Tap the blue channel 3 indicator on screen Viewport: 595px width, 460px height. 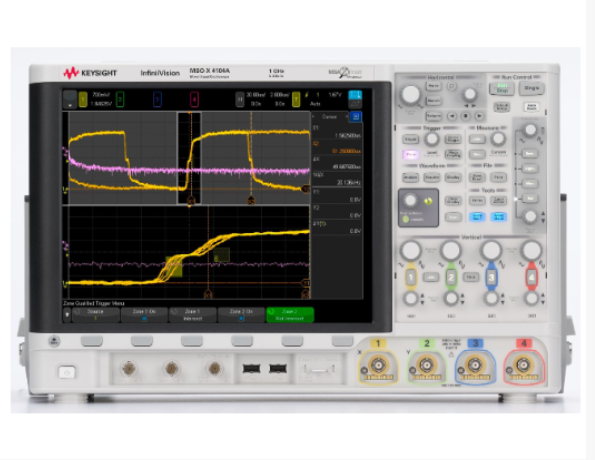157,99
